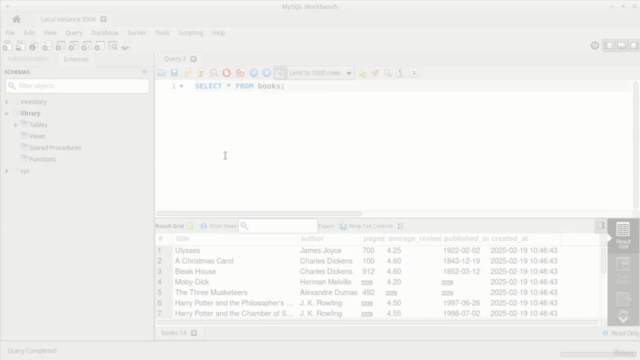Create a new SQL tab for queries
640x360 pixels.
[8, 46]
